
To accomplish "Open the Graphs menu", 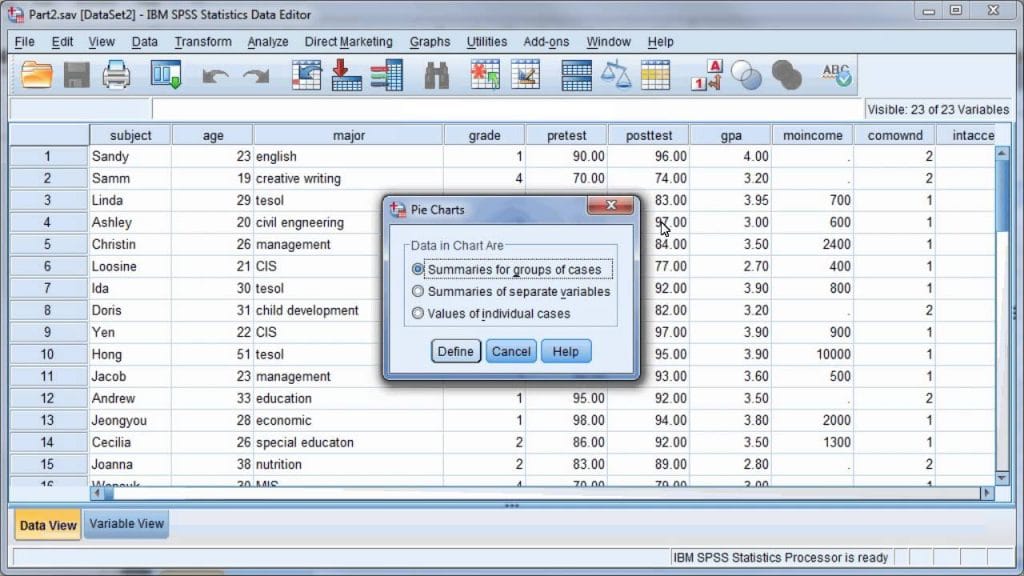I will point(429,41).
